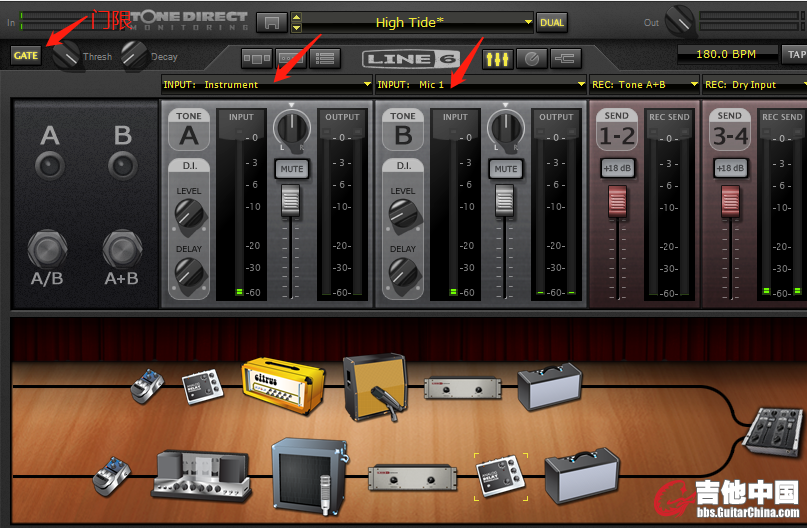Viewport: 807px width, 528px height.
Task: Stomp the A/B footswitch
Action: (47, 250)
